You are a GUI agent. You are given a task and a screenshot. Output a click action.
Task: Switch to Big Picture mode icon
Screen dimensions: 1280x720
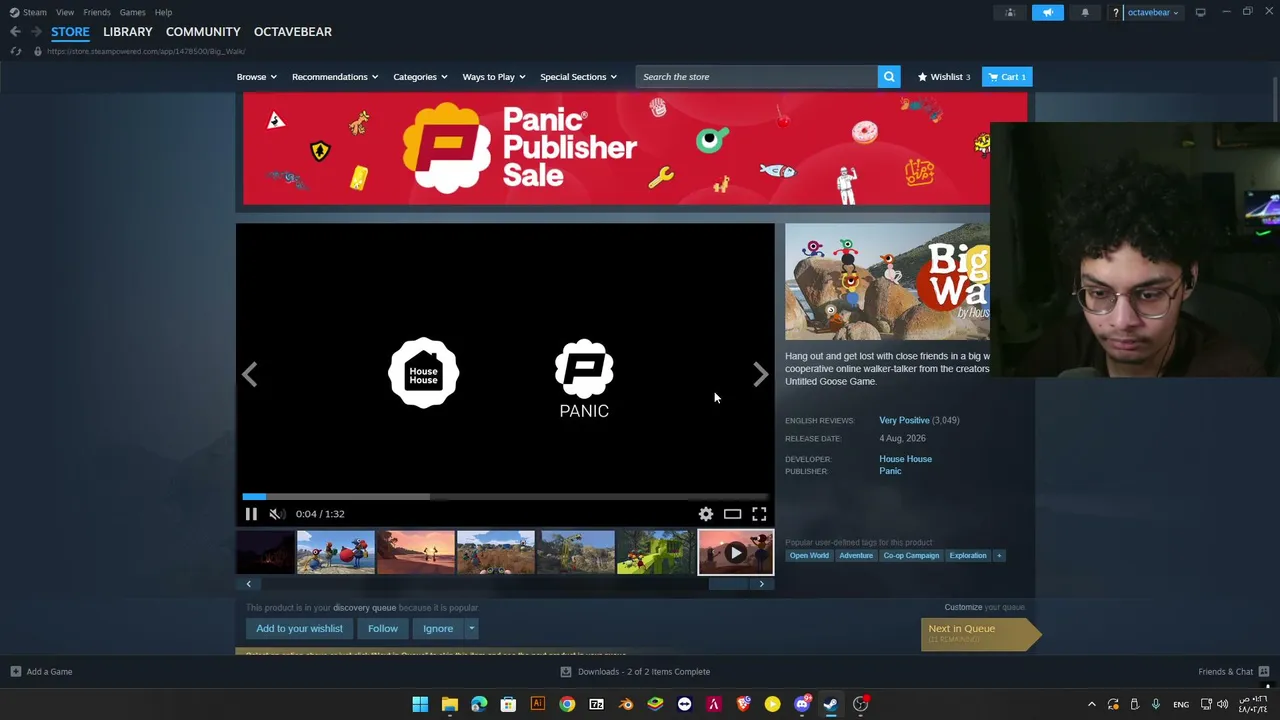coord(1200,12)
